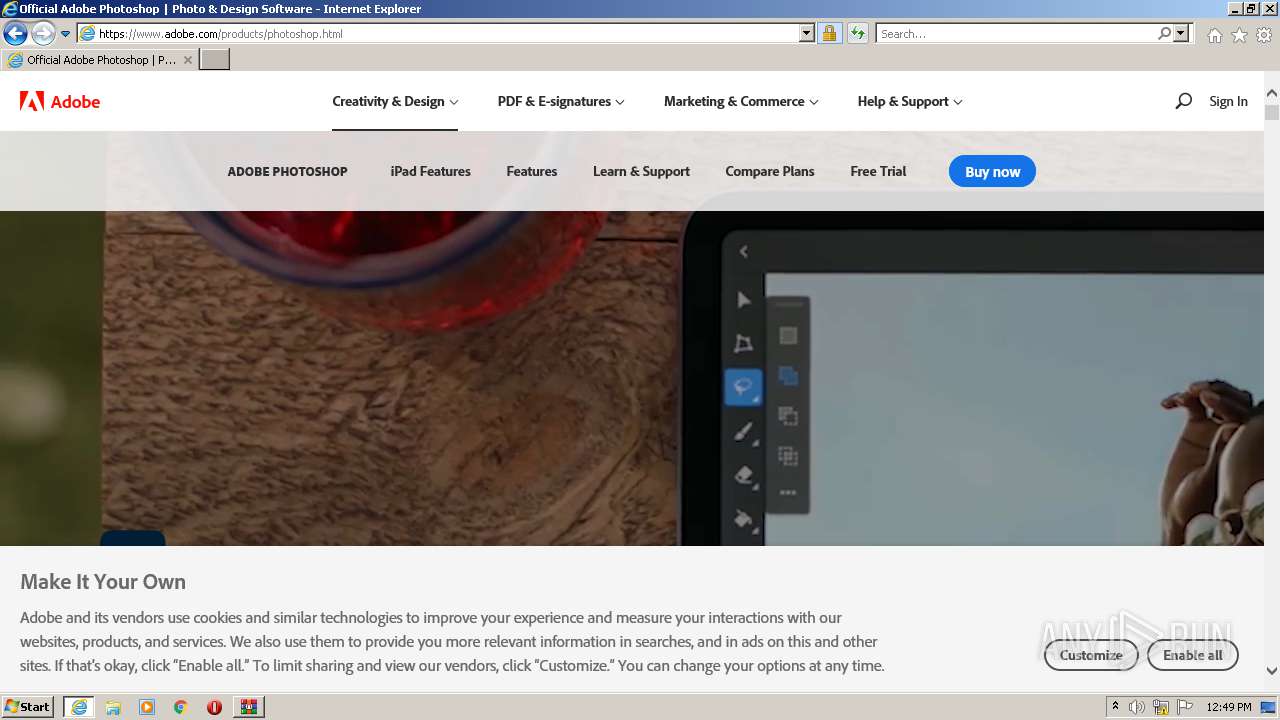Open the Favorites star icon
Image resolution: width=1280 pixels, height=720 pixels.
[x=1239, y=35]
